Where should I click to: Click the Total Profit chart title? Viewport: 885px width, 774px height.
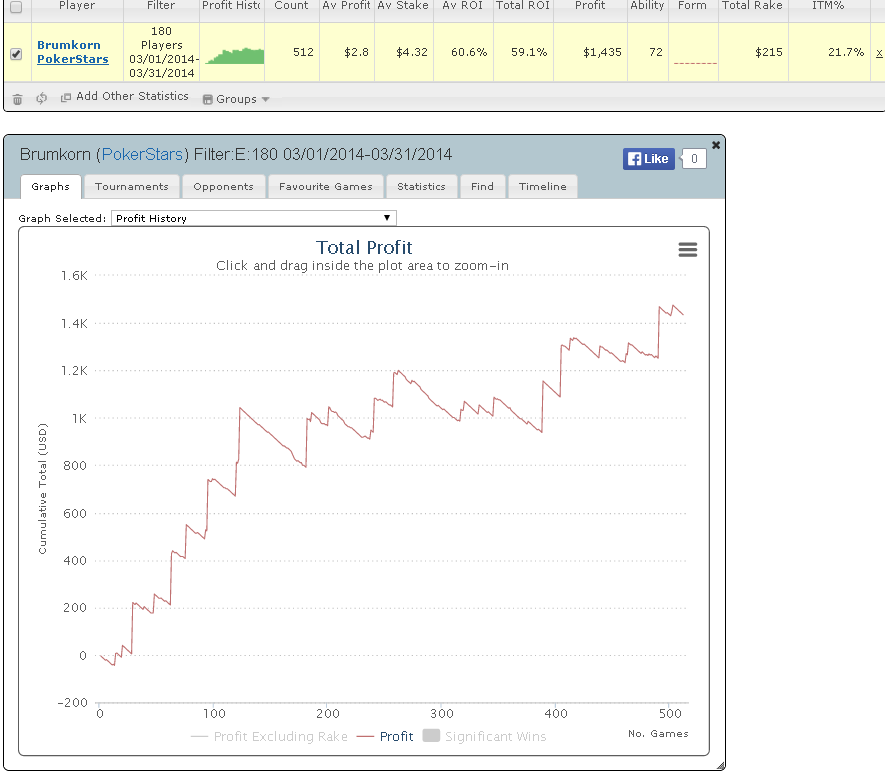364,247
